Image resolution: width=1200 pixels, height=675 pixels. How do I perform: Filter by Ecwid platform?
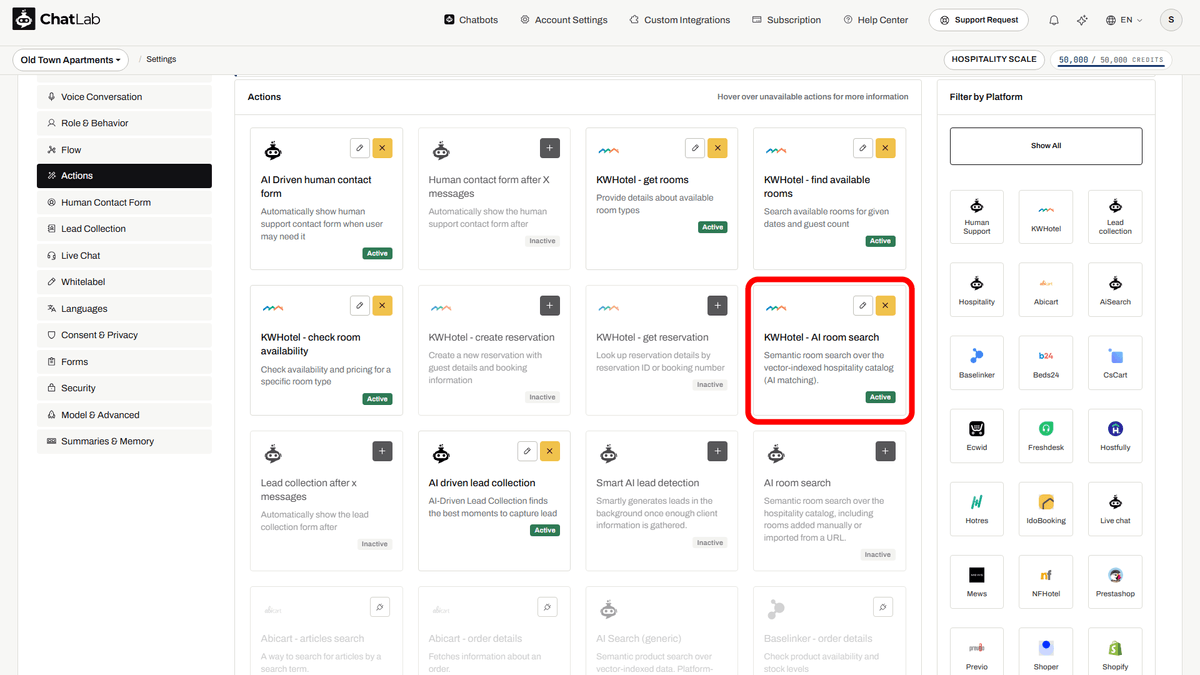[977, 436]
